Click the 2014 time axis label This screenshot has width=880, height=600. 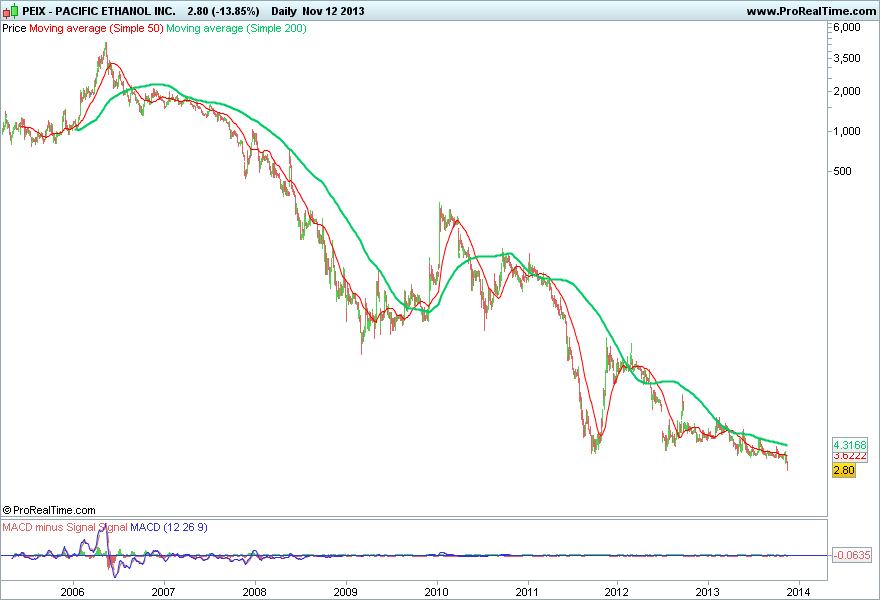pos(799,592)
